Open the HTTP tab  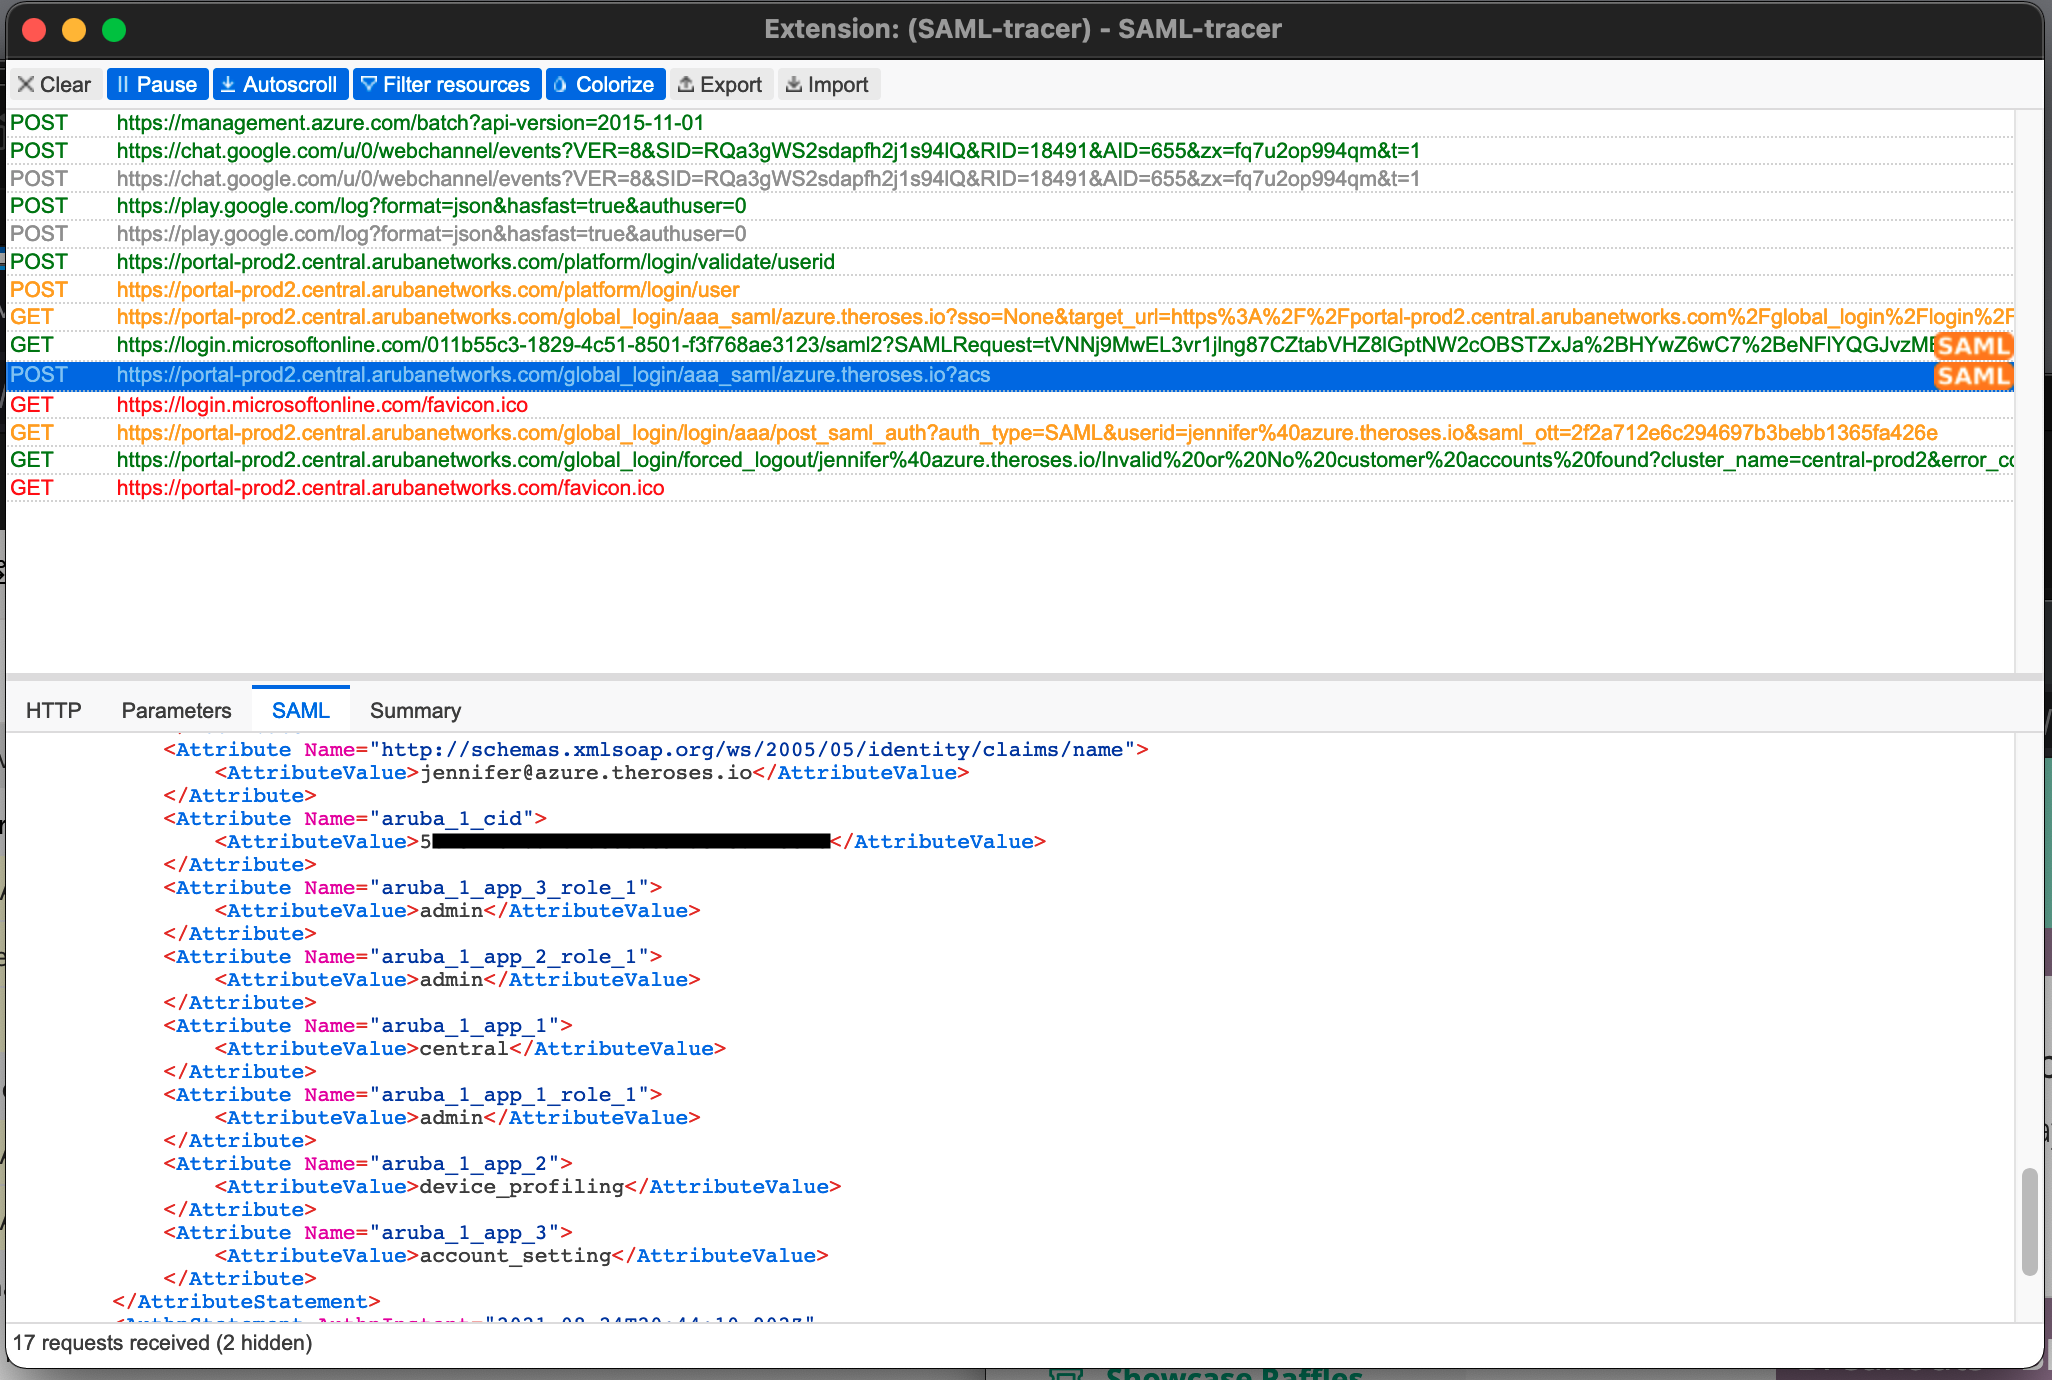click(53, 711)
